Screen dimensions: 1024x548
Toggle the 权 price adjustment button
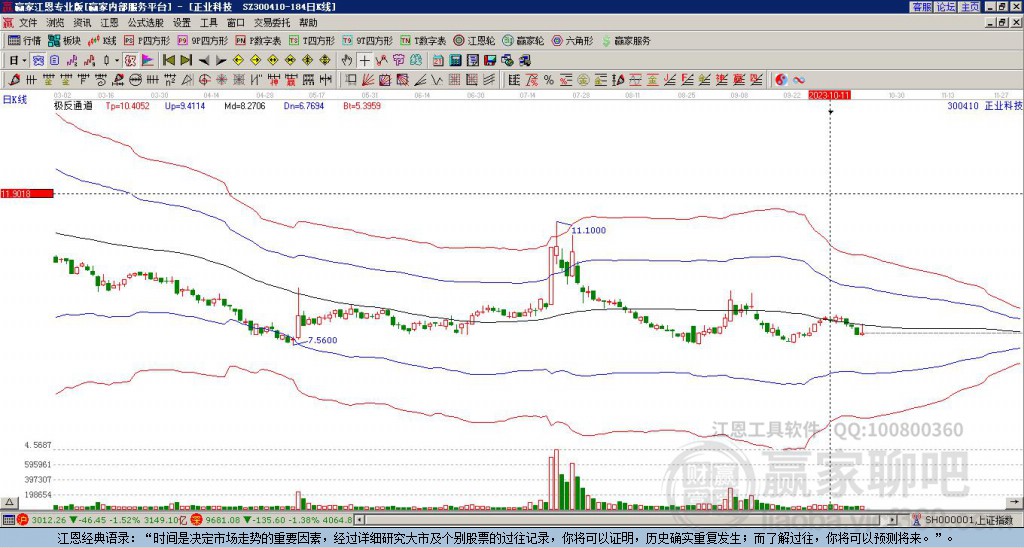coord(129,61)
